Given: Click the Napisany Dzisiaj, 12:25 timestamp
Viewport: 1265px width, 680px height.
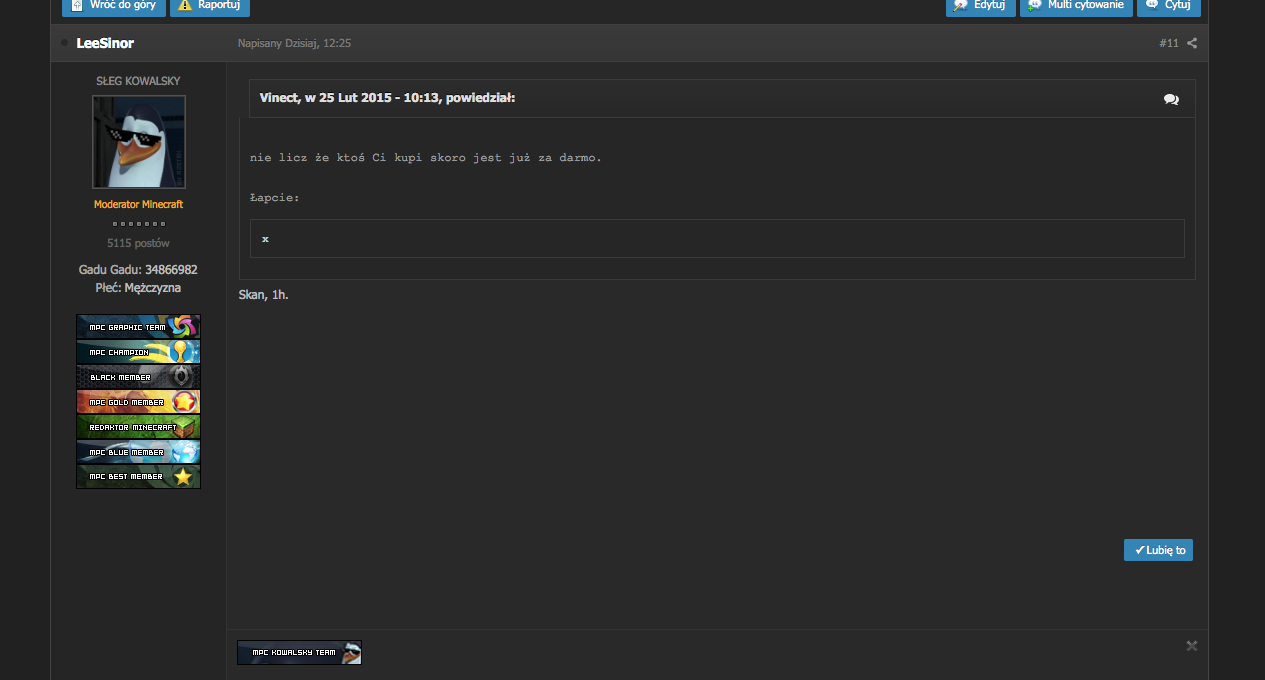Looking at the screenshot, I should (294, 43).
